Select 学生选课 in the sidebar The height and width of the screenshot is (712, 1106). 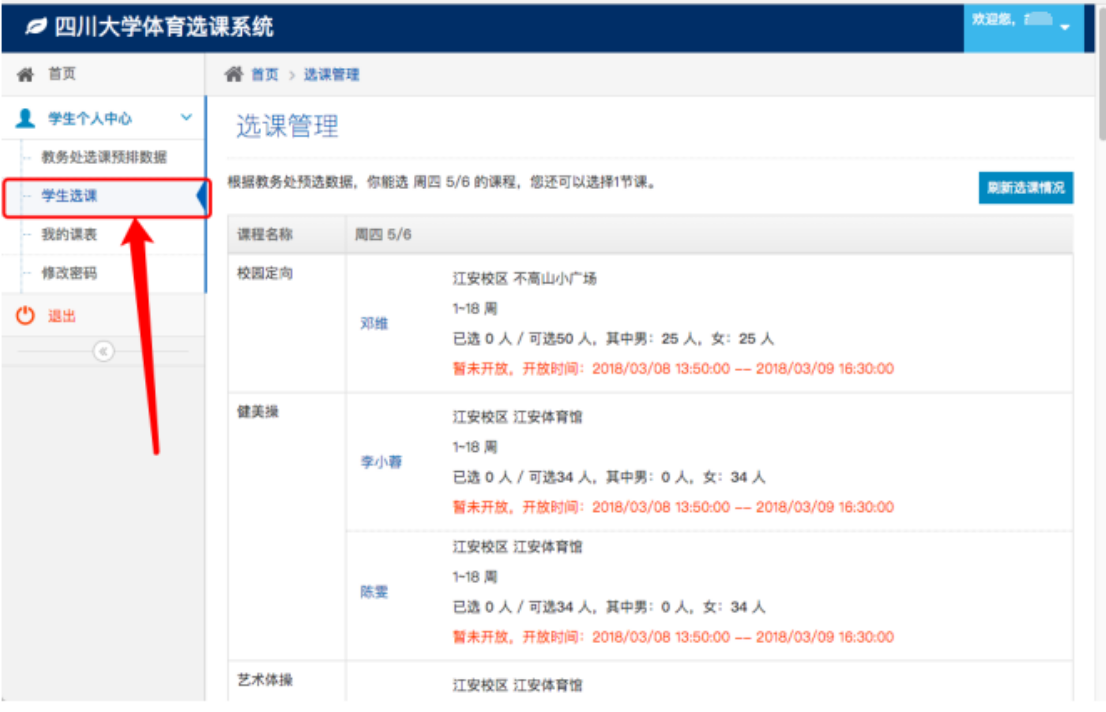[70, 196]
